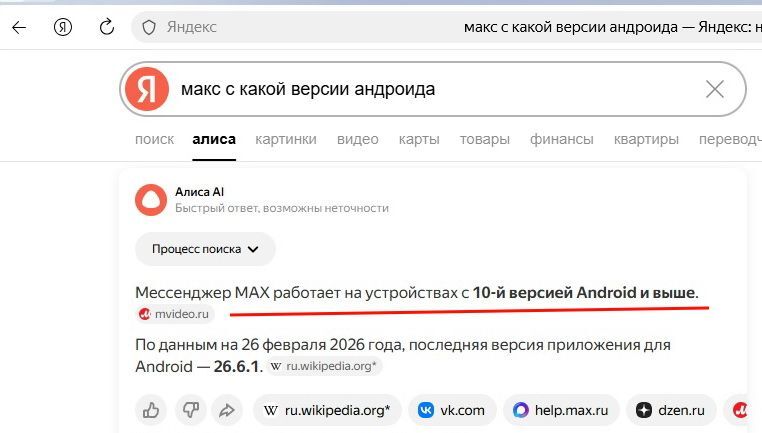This screenshot has height=433, width=762.
Task: Select the алиса tab
Action: (x=214, y=139)
